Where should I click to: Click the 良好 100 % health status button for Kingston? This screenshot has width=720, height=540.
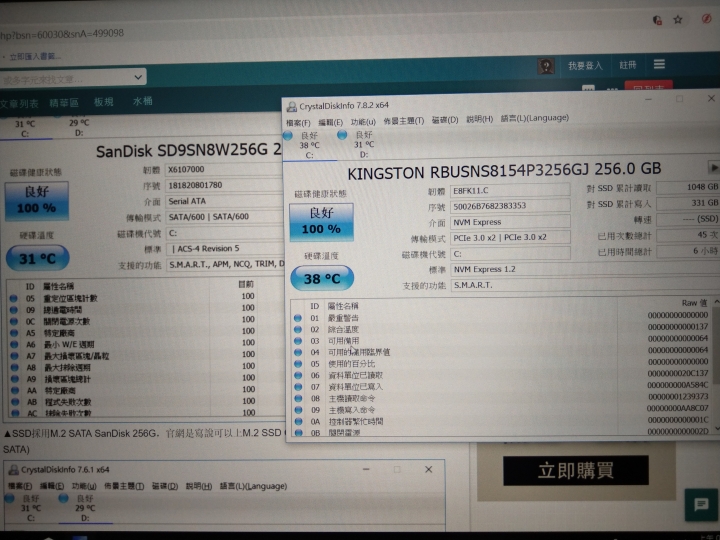(321, 222)
